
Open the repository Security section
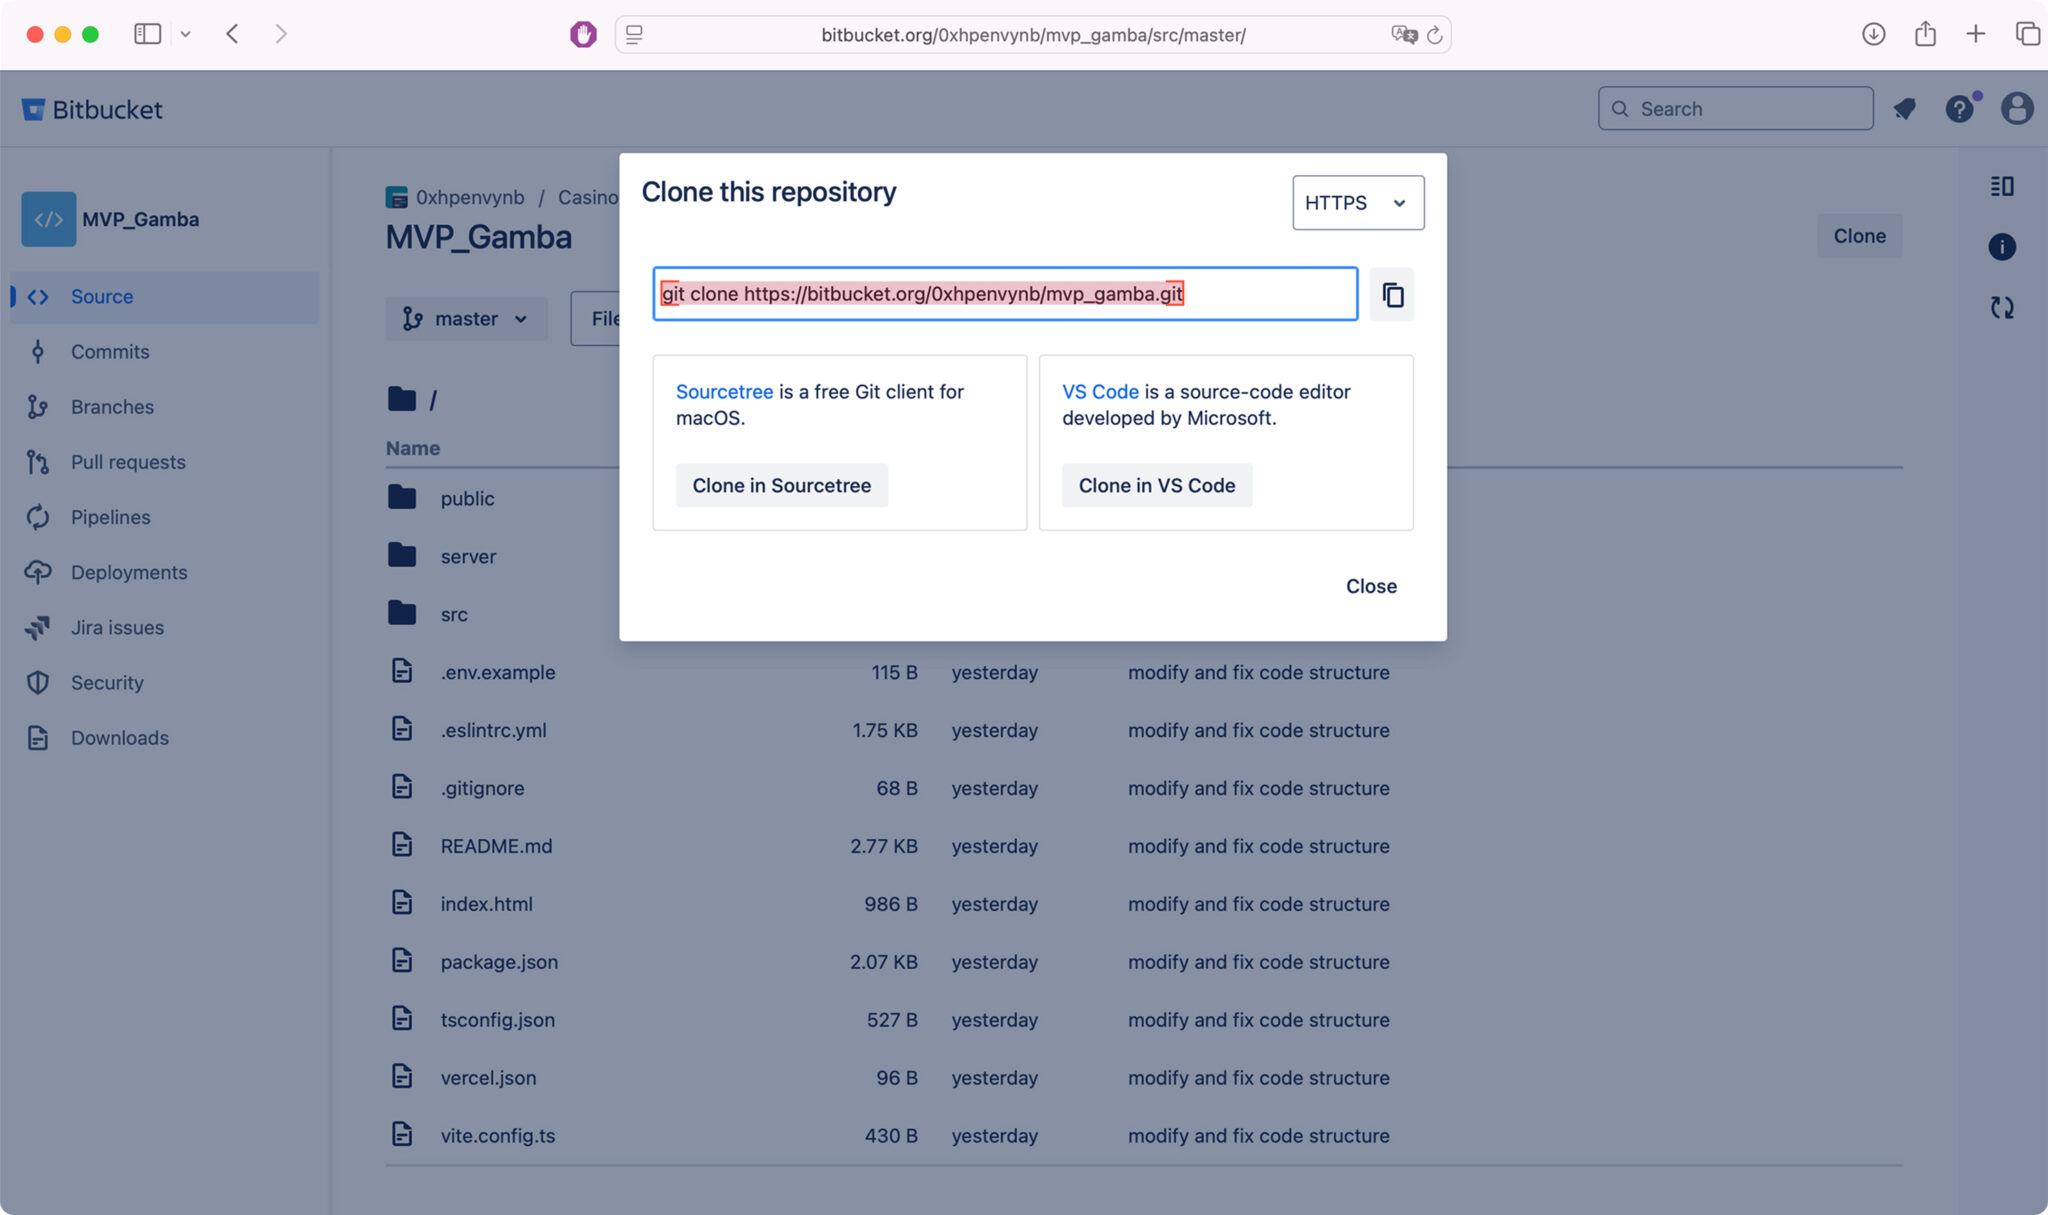tap(106, 682)
